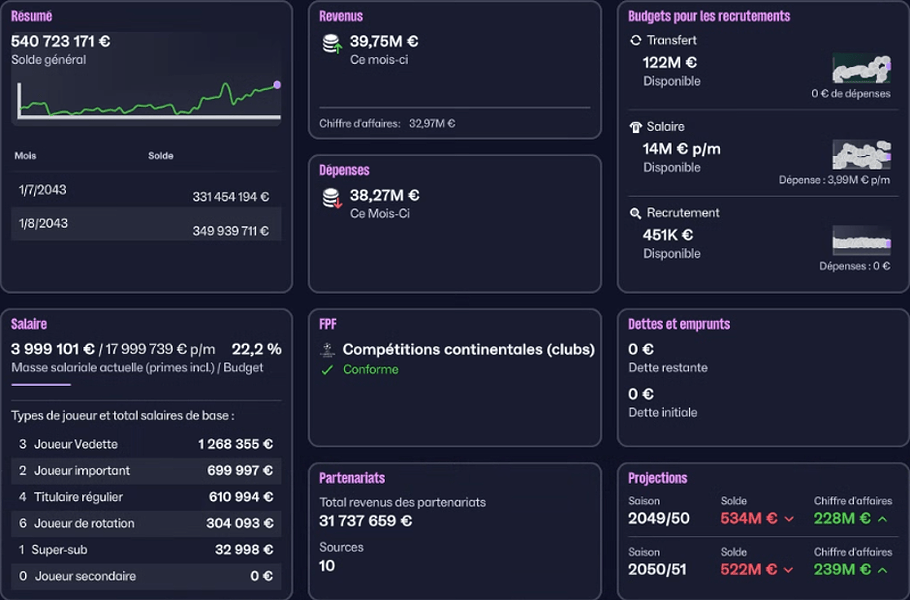
Task: Click the green checkmark next to Conforme
Action: (327, 370)
